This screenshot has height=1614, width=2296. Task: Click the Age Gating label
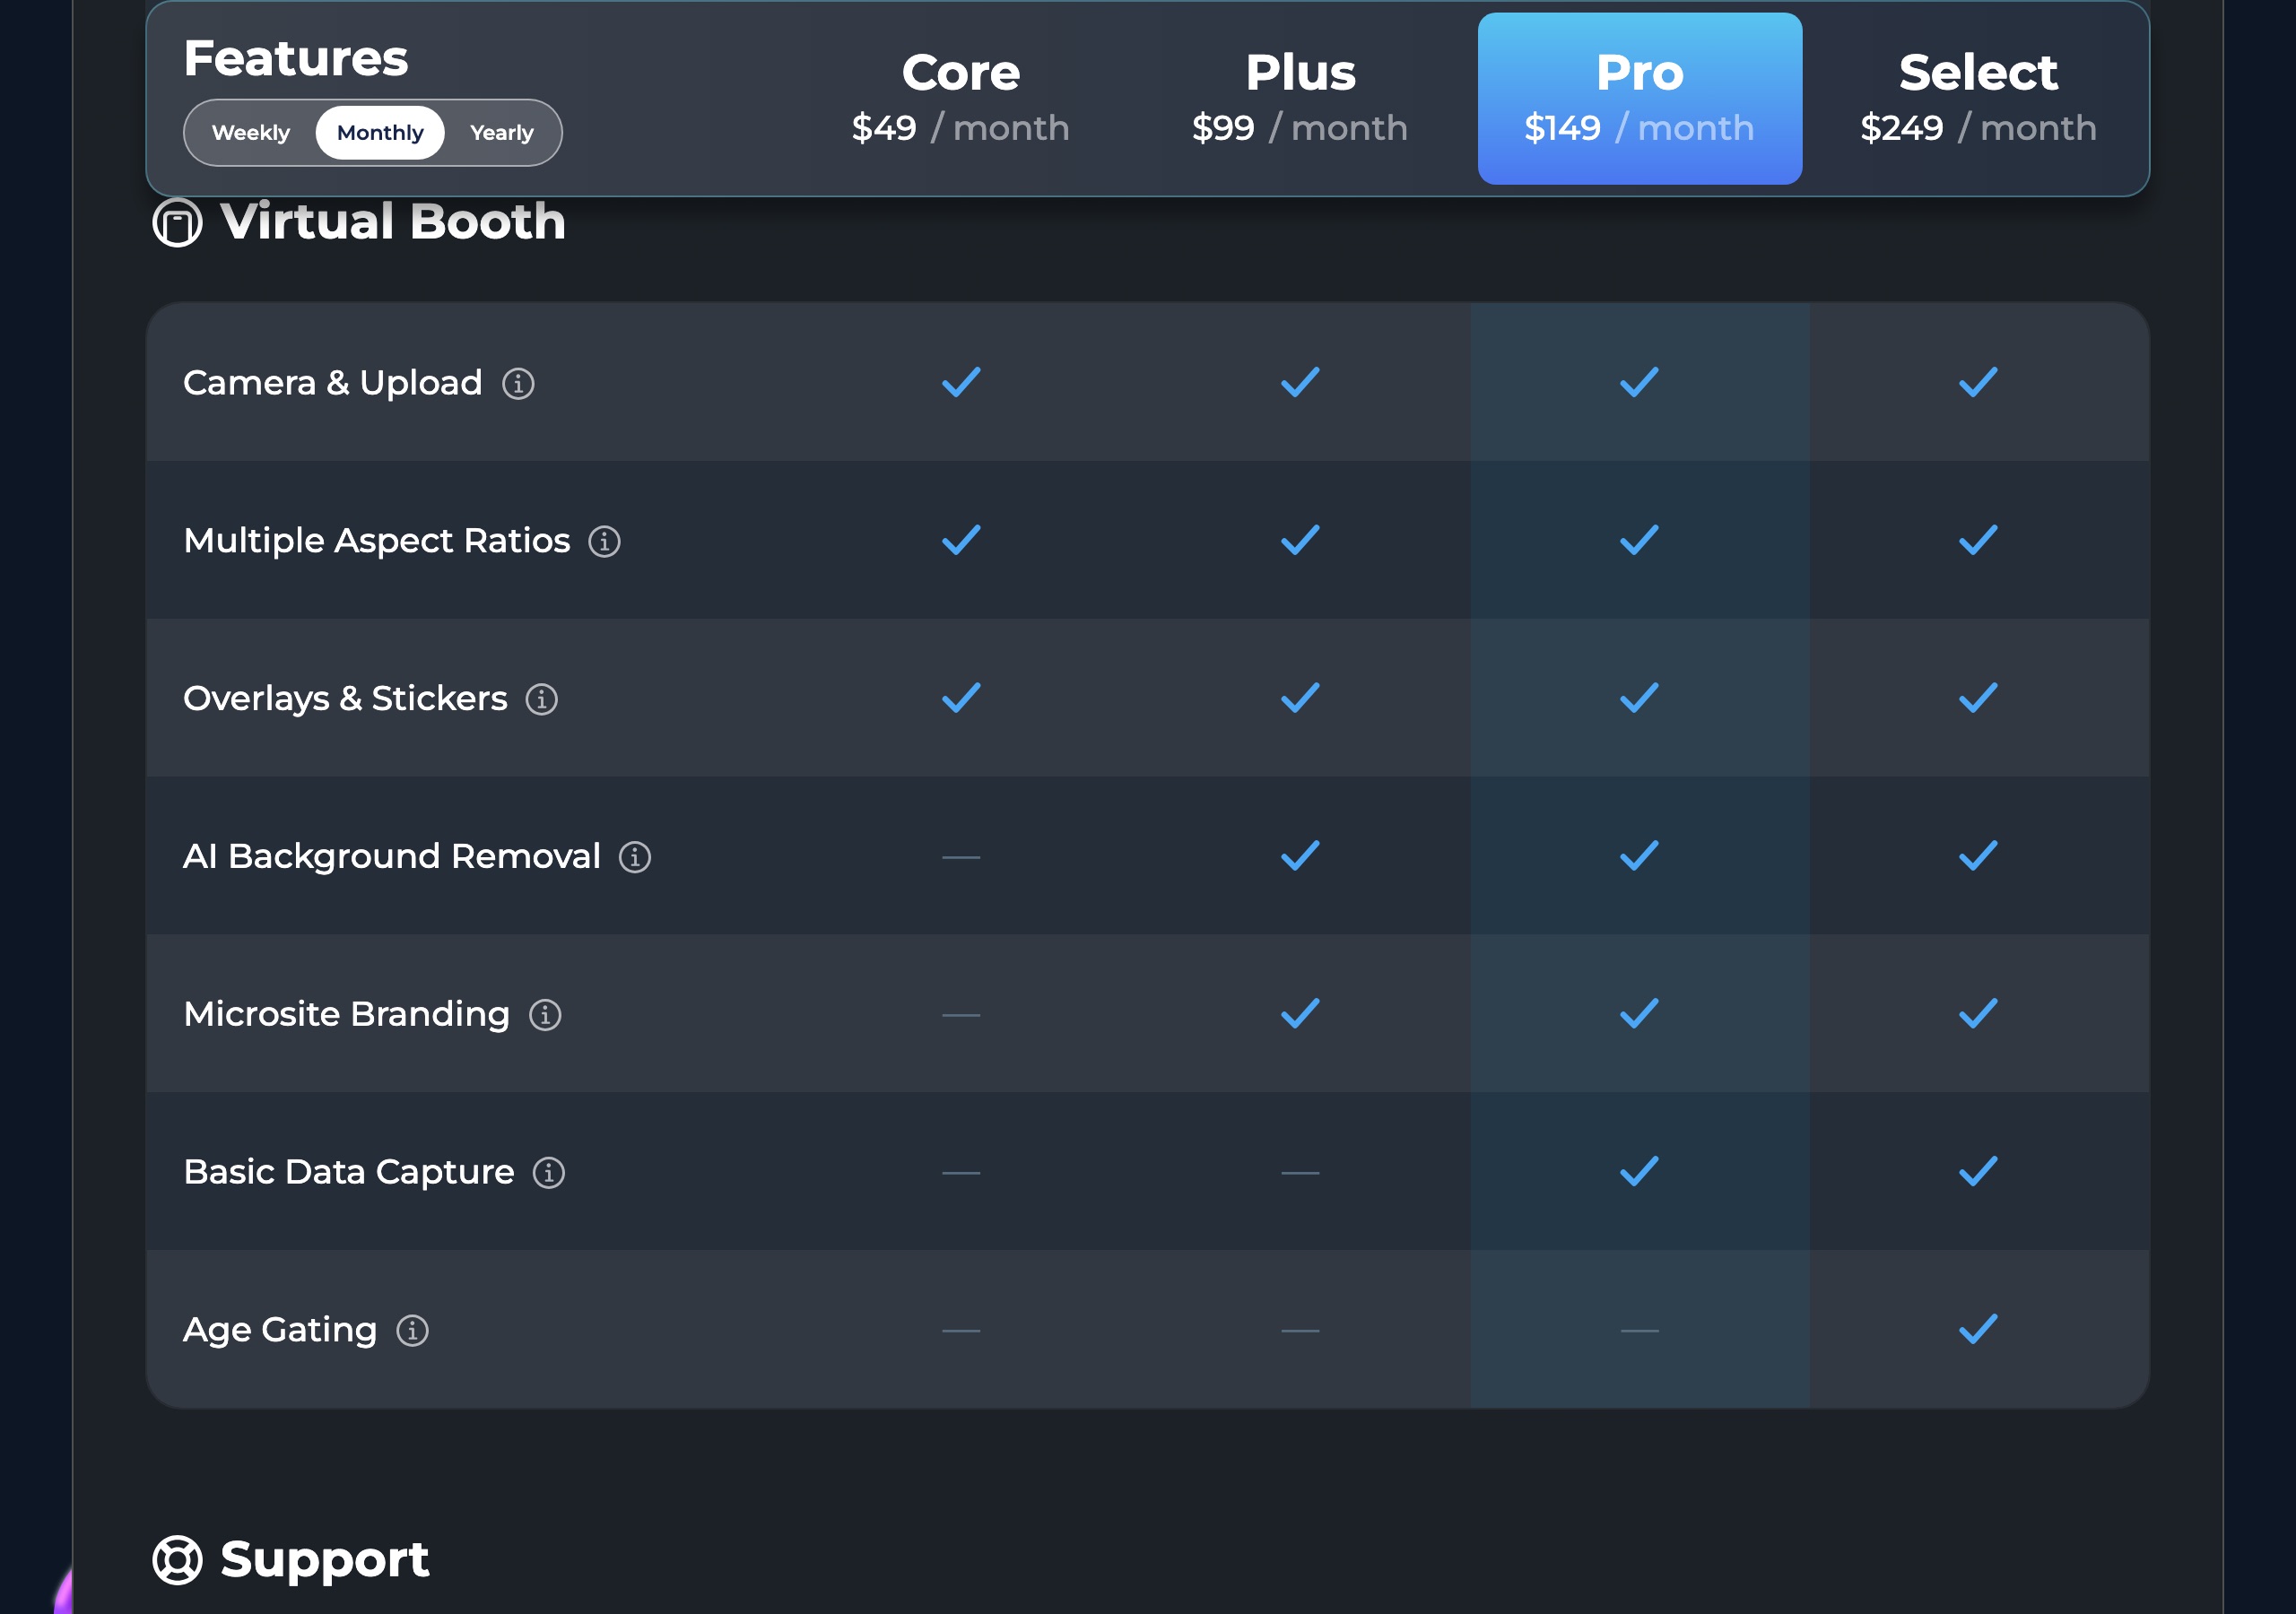280,1330
